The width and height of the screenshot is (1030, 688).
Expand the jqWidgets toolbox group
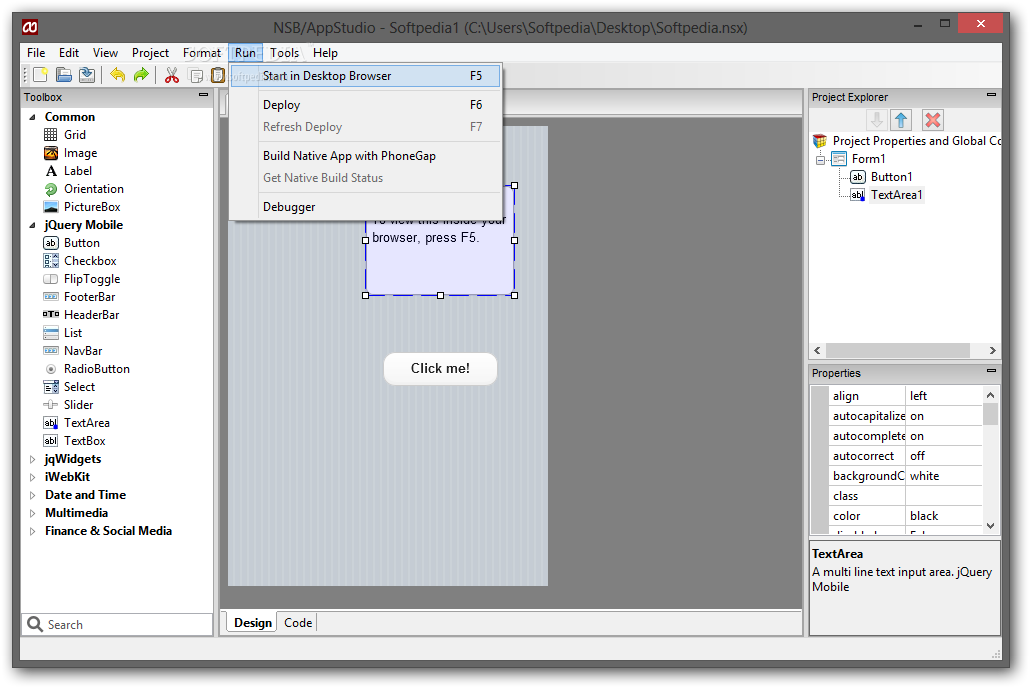[x=32, y=459]
